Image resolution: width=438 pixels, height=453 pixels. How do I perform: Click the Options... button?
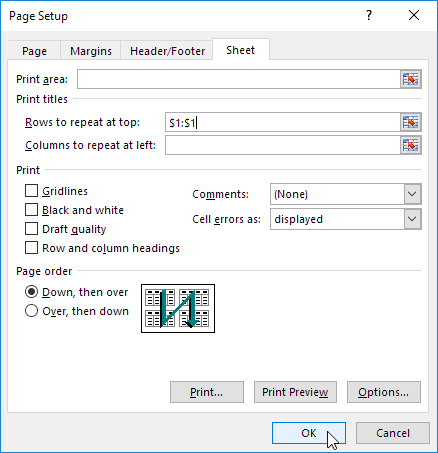[x=384, y=392]
